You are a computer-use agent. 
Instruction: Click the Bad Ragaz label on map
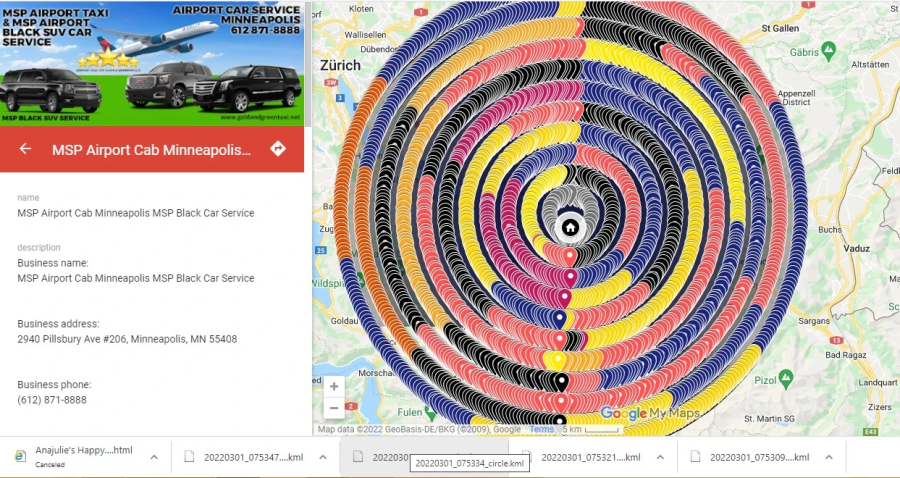845,355
